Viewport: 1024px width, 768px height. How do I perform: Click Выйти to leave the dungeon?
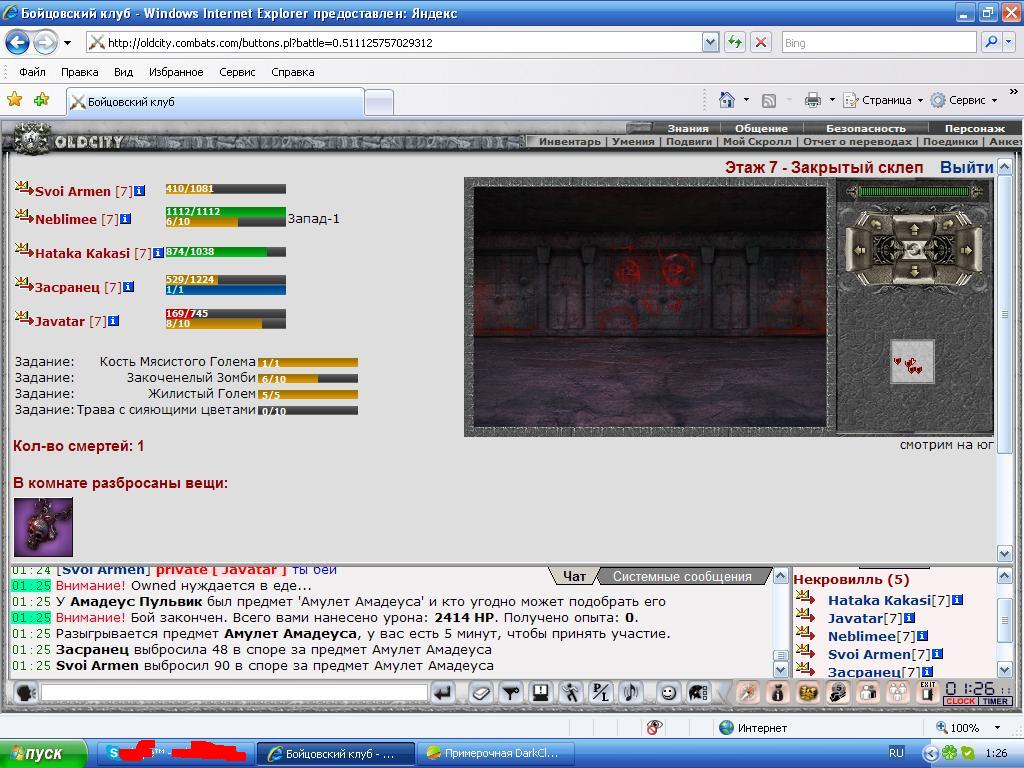pos(967,168)
